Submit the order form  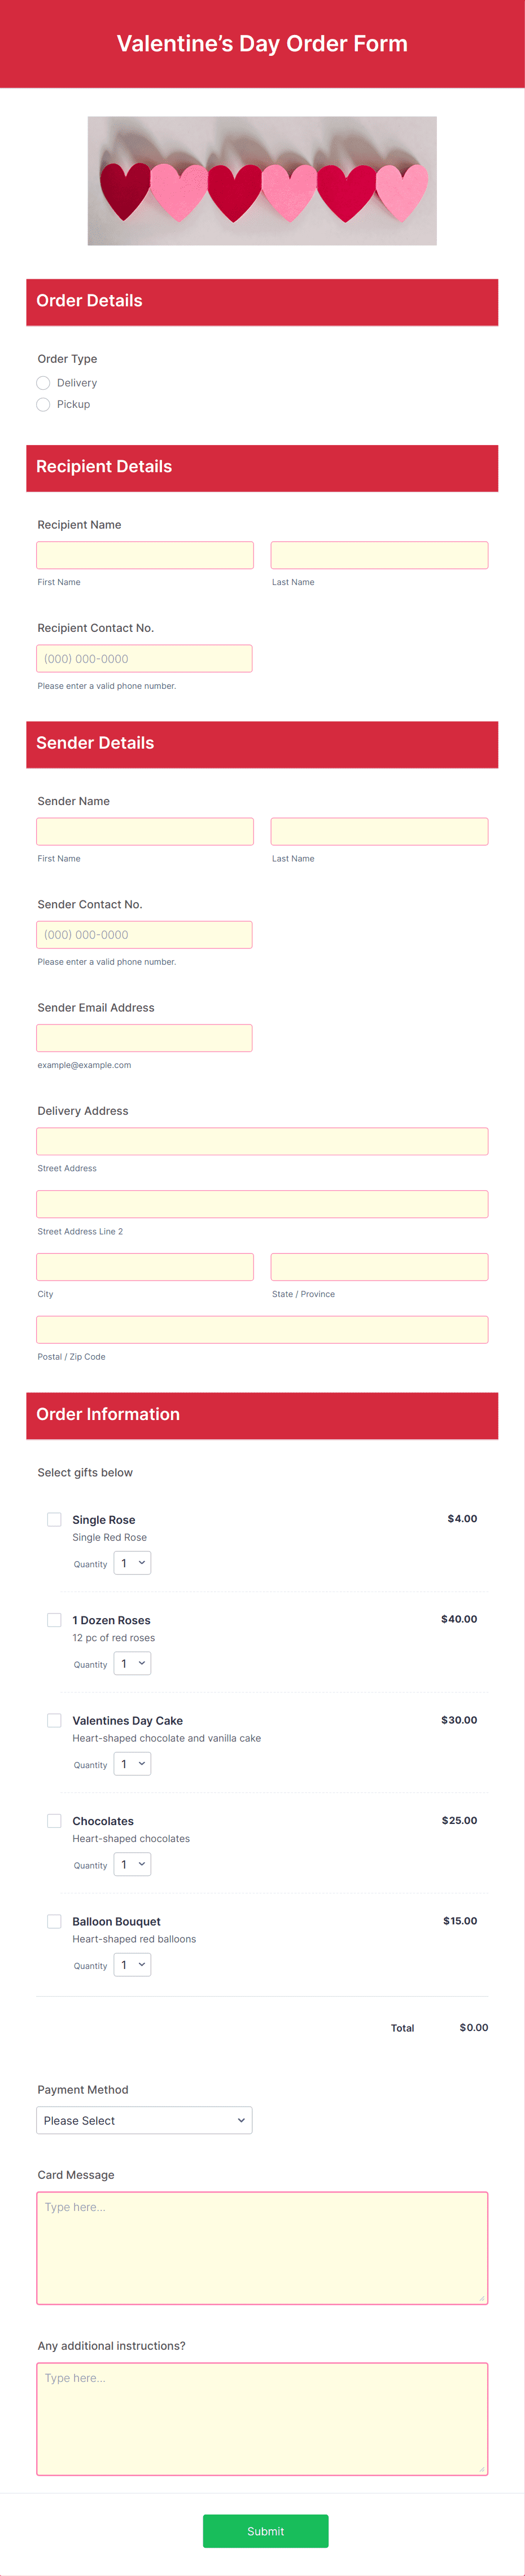[265, 2530]
